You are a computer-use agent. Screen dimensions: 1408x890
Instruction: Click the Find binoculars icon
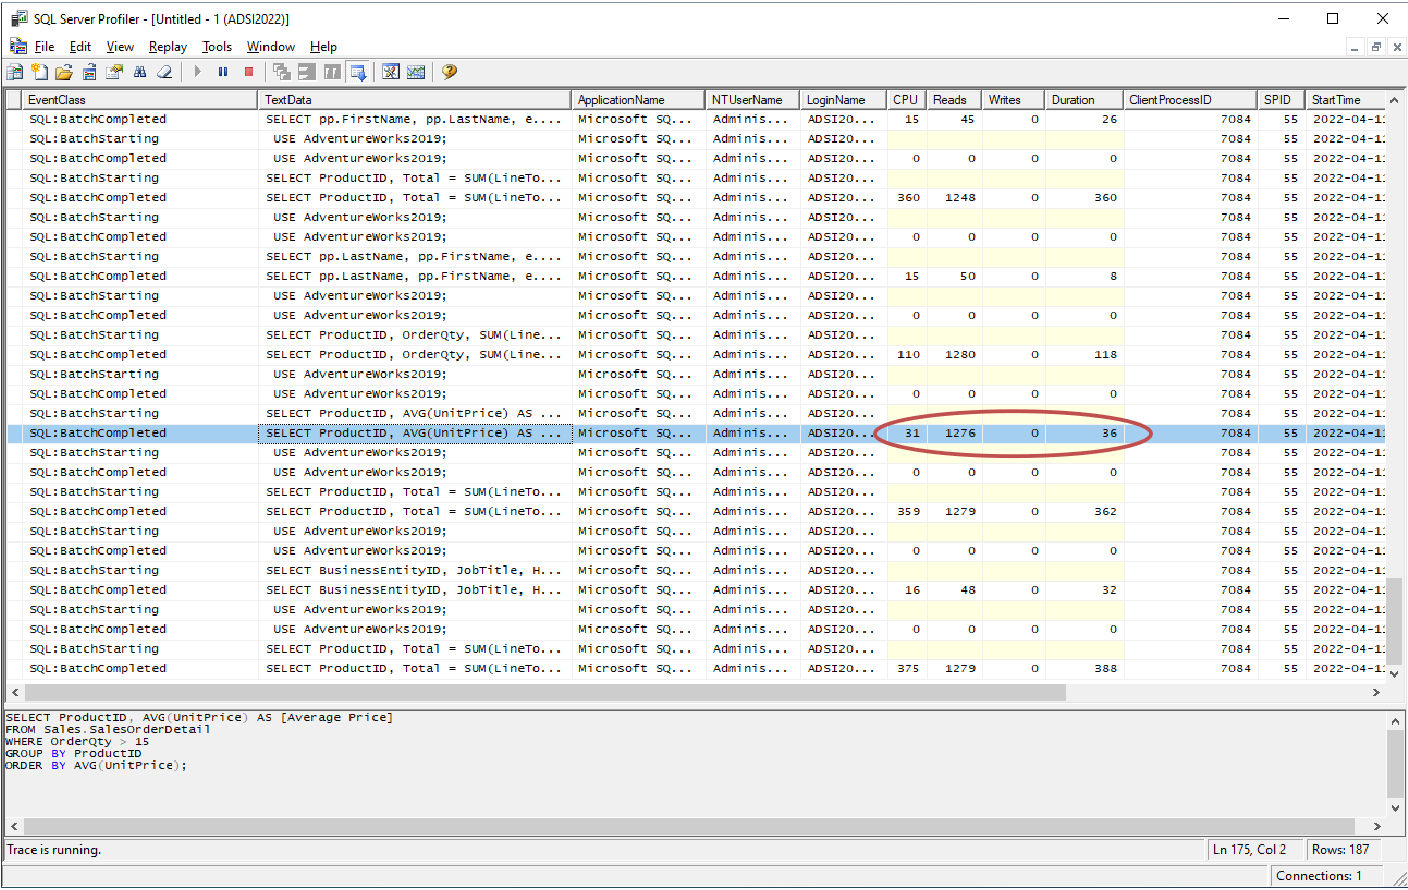[140, 72]
